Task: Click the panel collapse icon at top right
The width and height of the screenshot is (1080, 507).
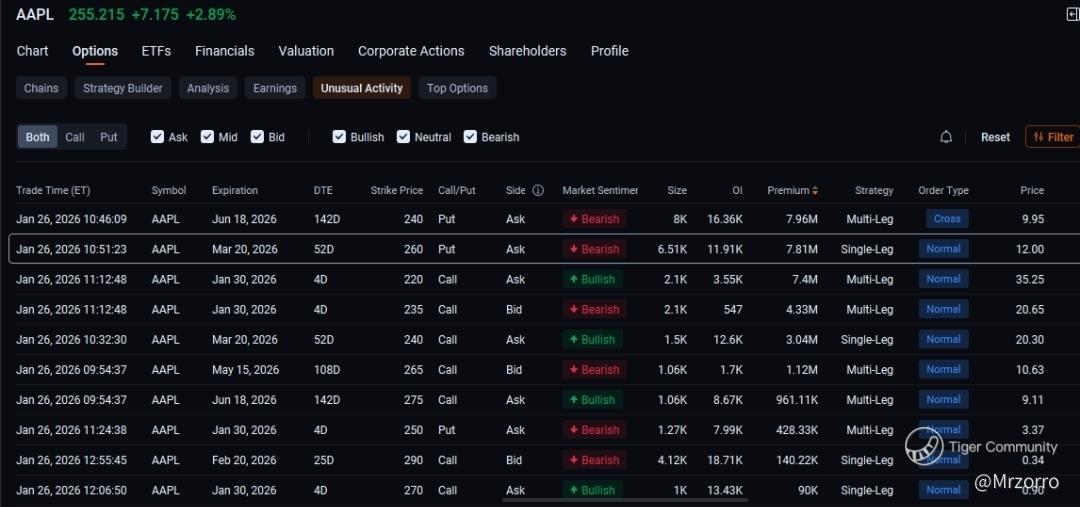Action: click(x=1073, y=14)
